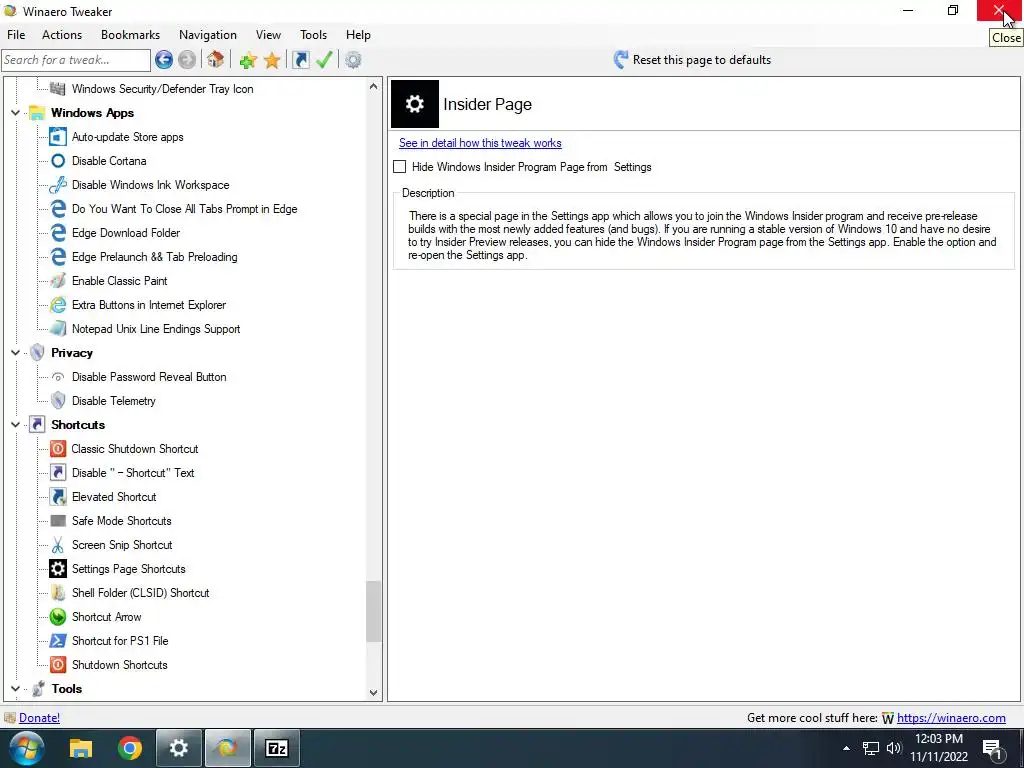Click tree scrollbar down arrow

click(x=374, y=693)
